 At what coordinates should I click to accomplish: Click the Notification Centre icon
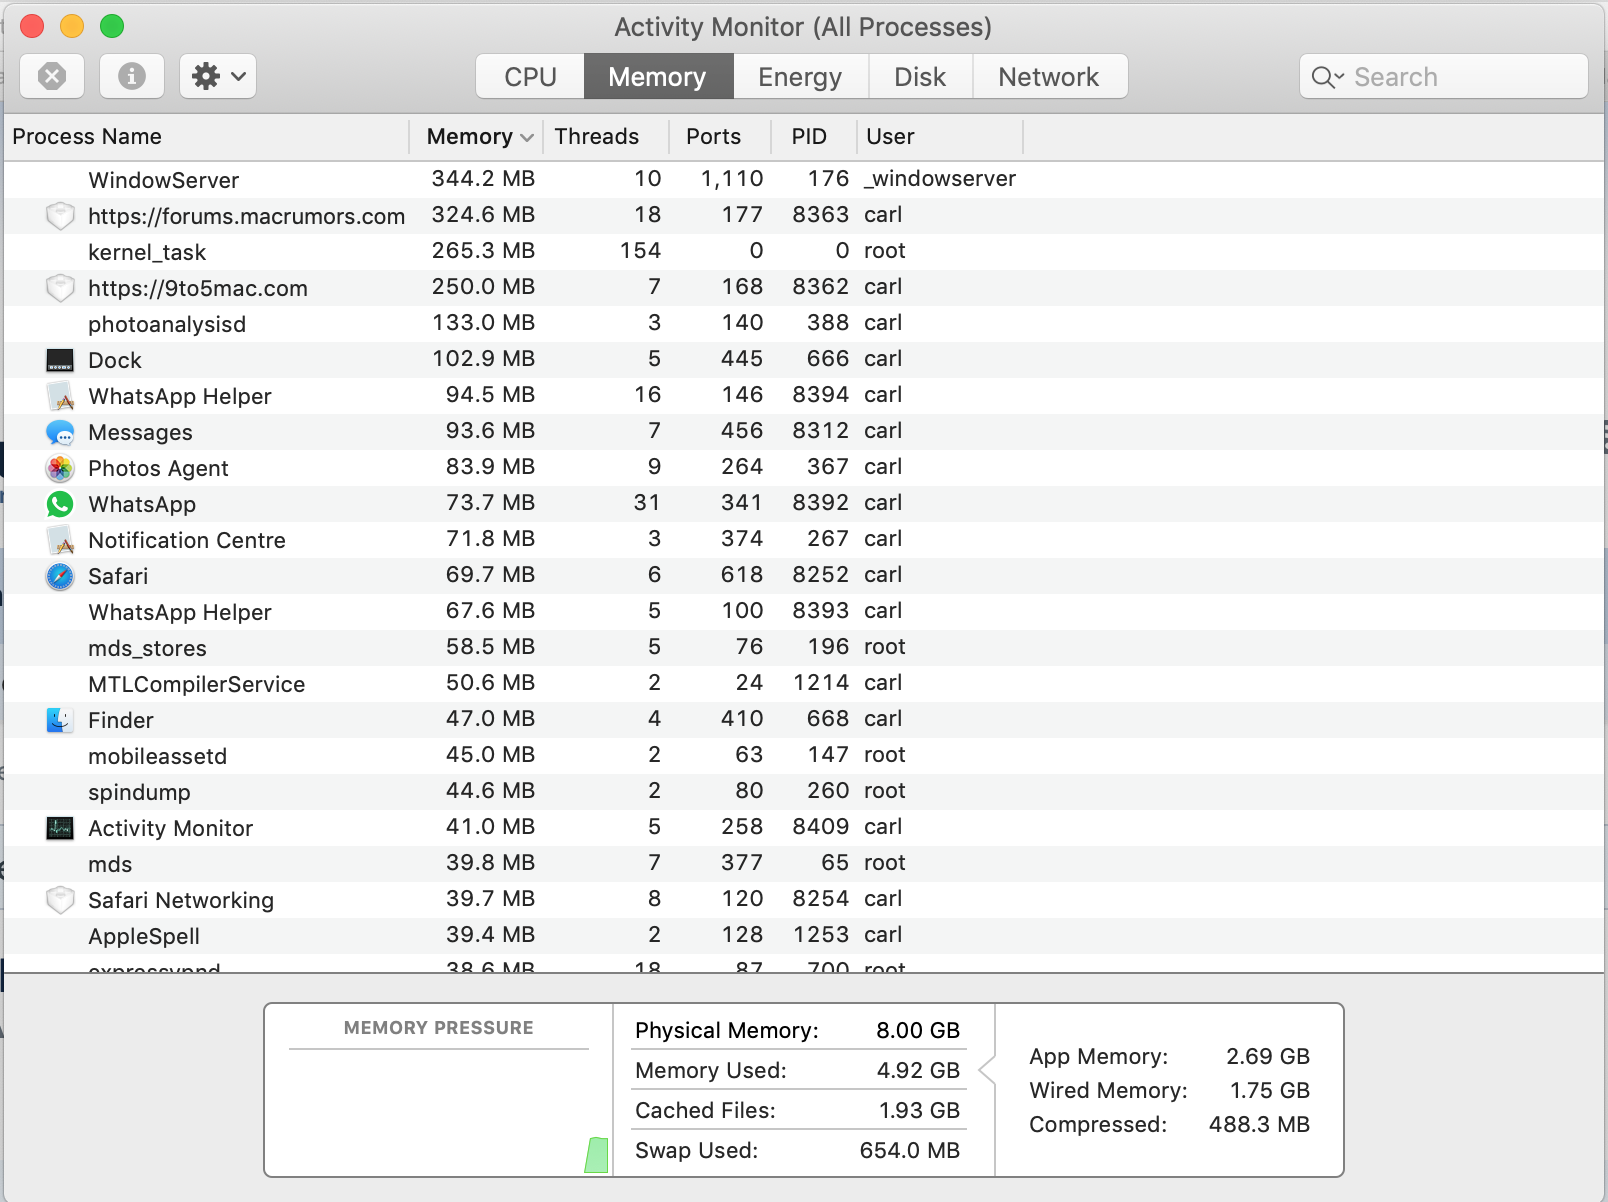(x=61, y=540)
